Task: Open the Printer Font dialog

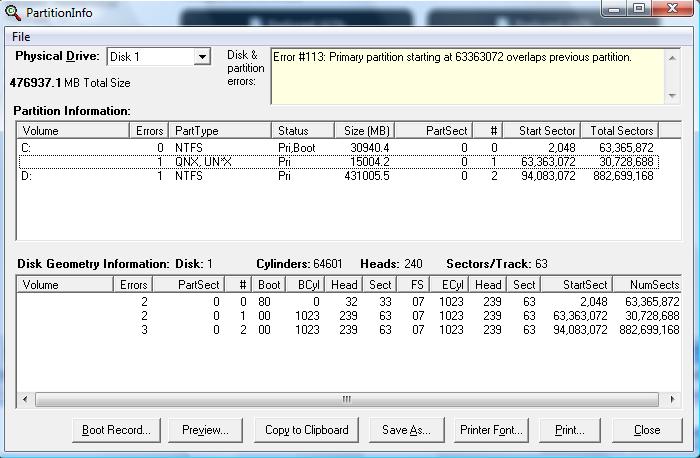Action: (491, 430)
